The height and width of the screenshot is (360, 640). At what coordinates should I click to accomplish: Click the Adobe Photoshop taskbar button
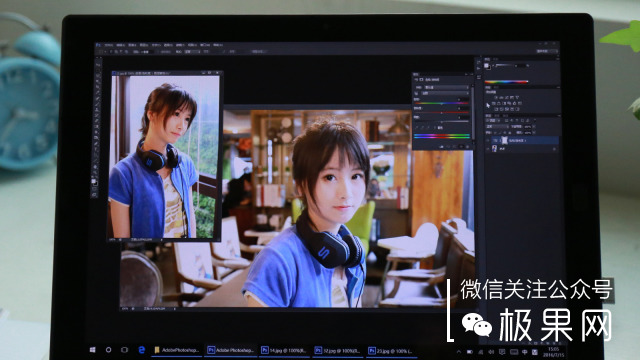[x=231, y=350]
